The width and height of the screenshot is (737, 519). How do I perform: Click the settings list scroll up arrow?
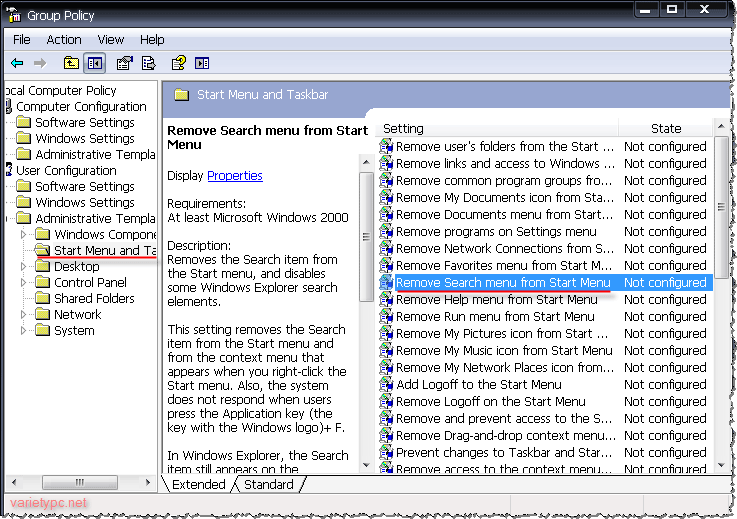click(x=721, y=127)
